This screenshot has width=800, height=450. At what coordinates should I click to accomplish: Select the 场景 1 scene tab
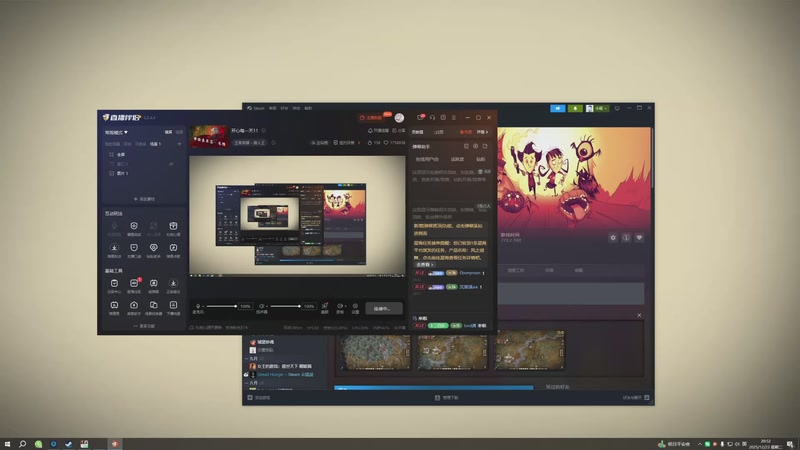pos(155,144)
